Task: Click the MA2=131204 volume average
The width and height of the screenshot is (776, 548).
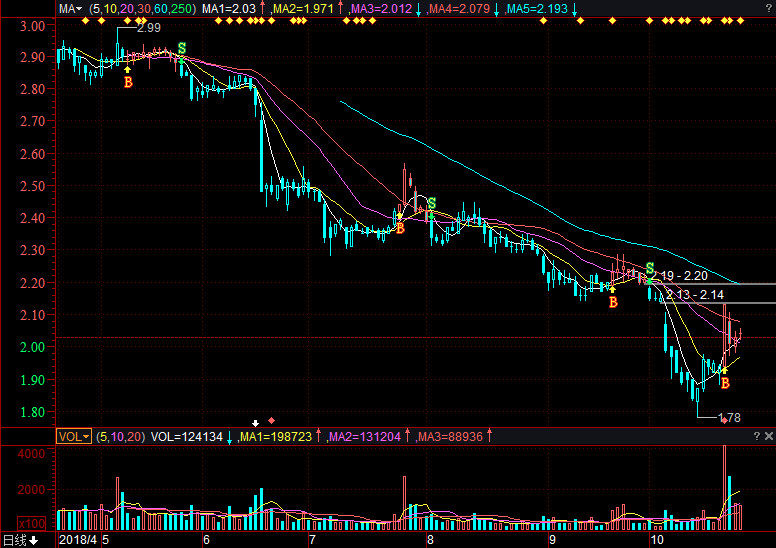Action: click(x=365, y=437)
